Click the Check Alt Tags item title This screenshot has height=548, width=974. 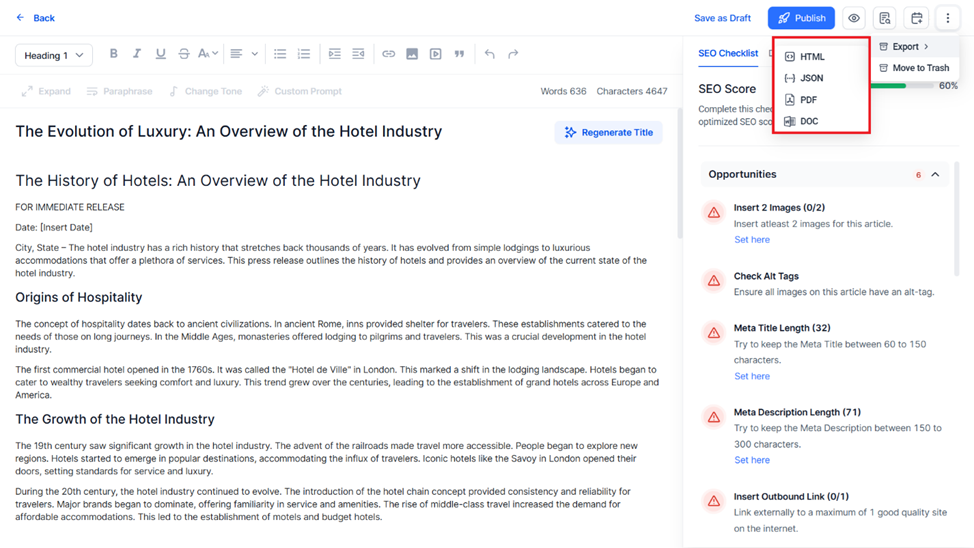tap(766, 276)
